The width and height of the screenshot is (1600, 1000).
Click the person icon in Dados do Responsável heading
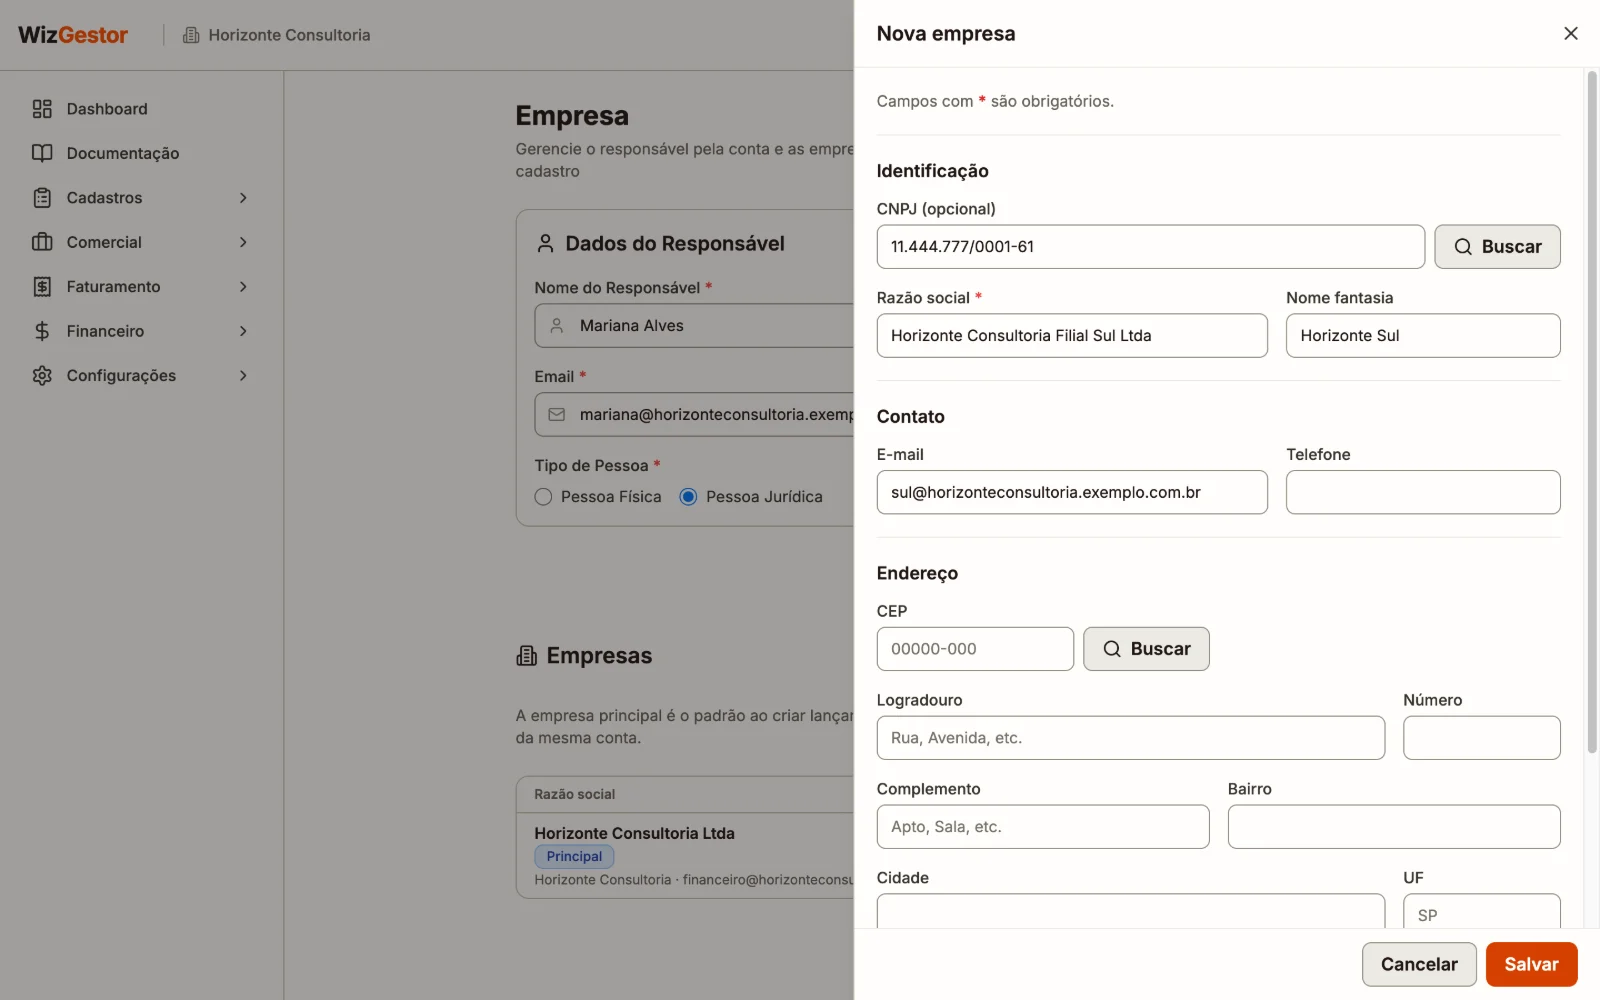click(545, 243)
